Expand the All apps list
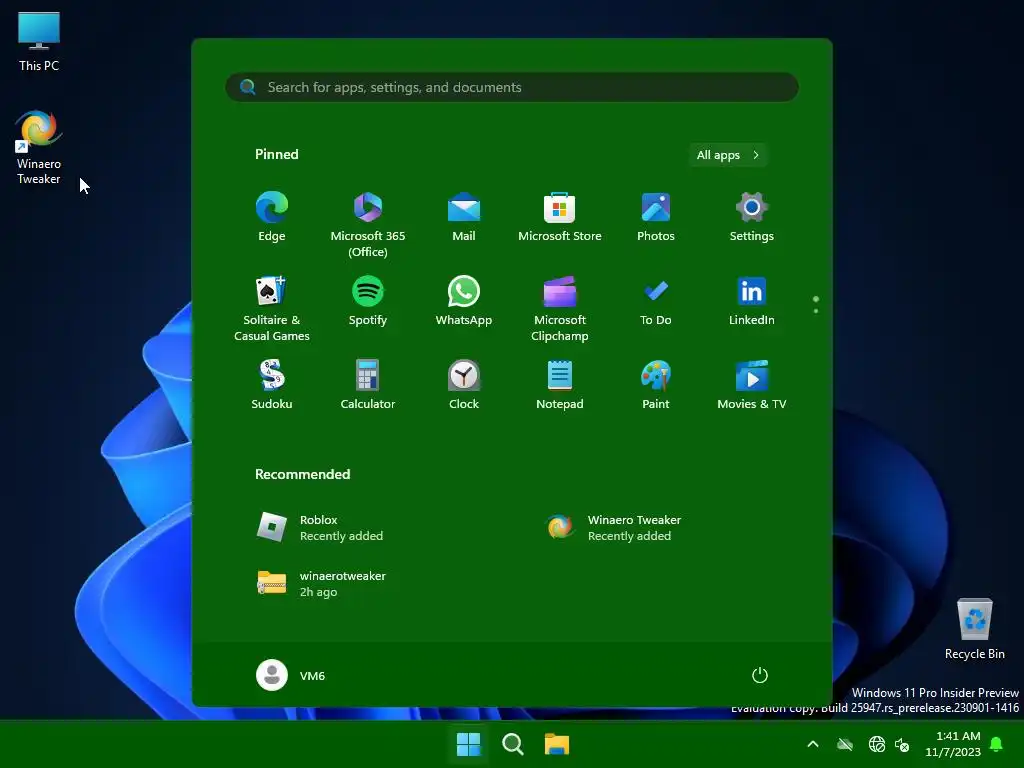 click(728, 155)
